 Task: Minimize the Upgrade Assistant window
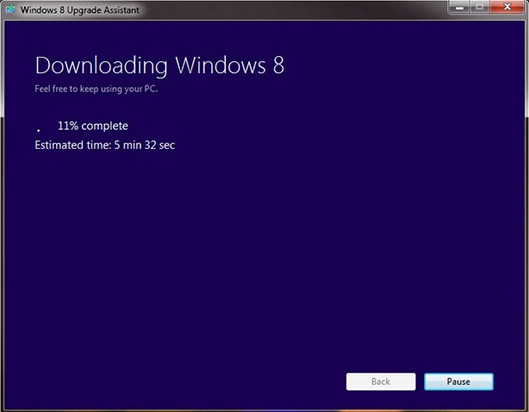[459, 7]
